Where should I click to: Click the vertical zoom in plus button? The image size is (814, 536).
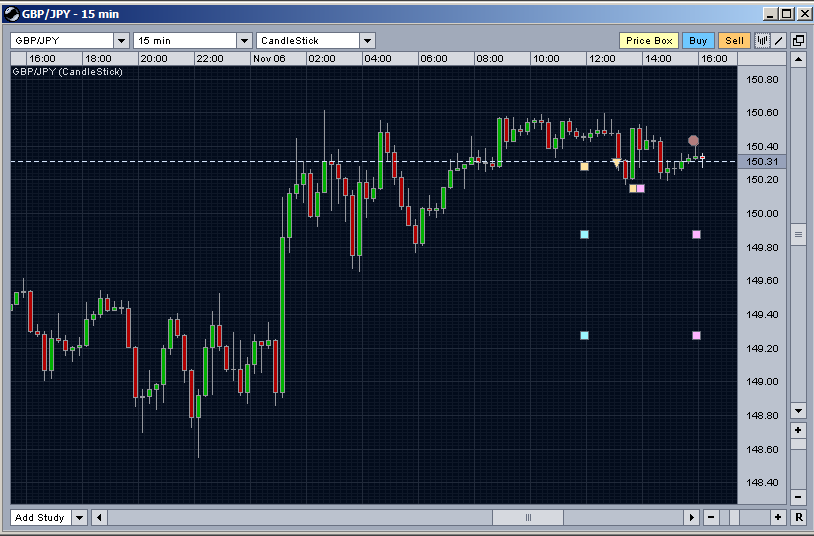798,431
